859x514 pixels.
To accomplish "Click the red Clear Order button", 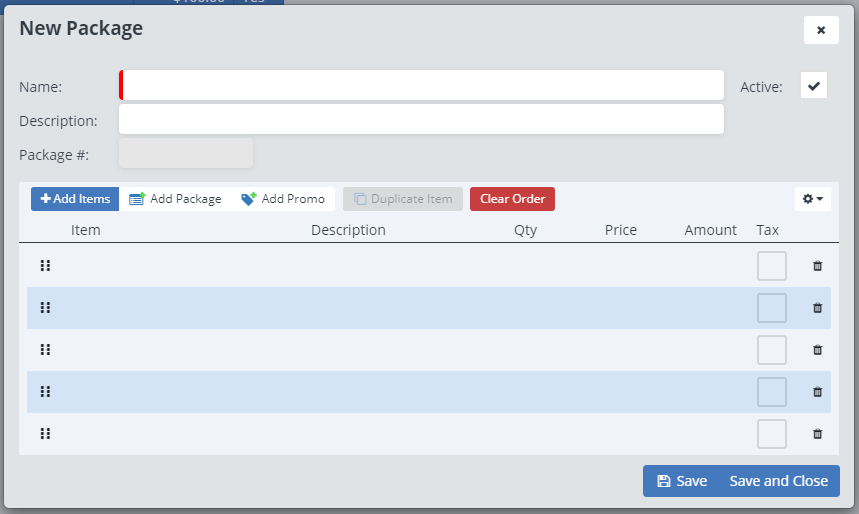I will (512, 199).
